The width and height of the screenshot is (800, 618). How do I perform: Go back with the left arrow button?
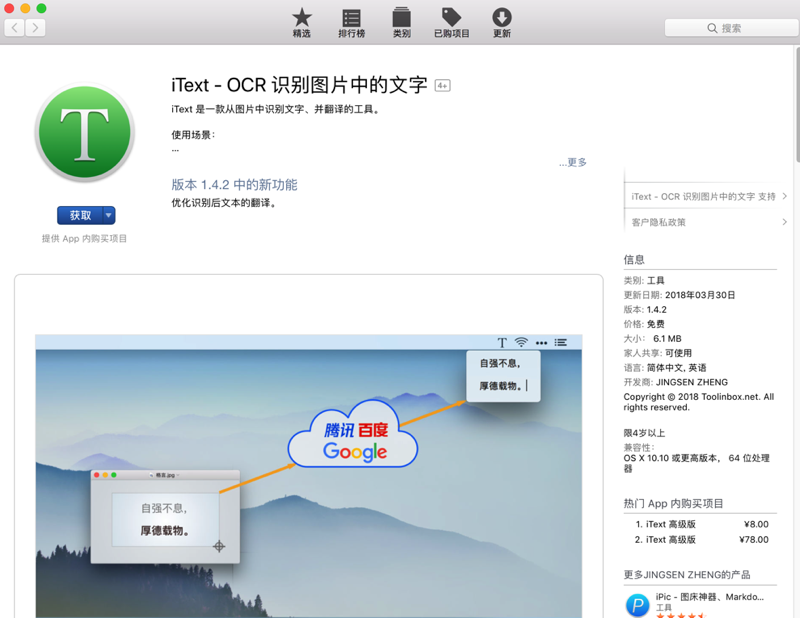14,28
